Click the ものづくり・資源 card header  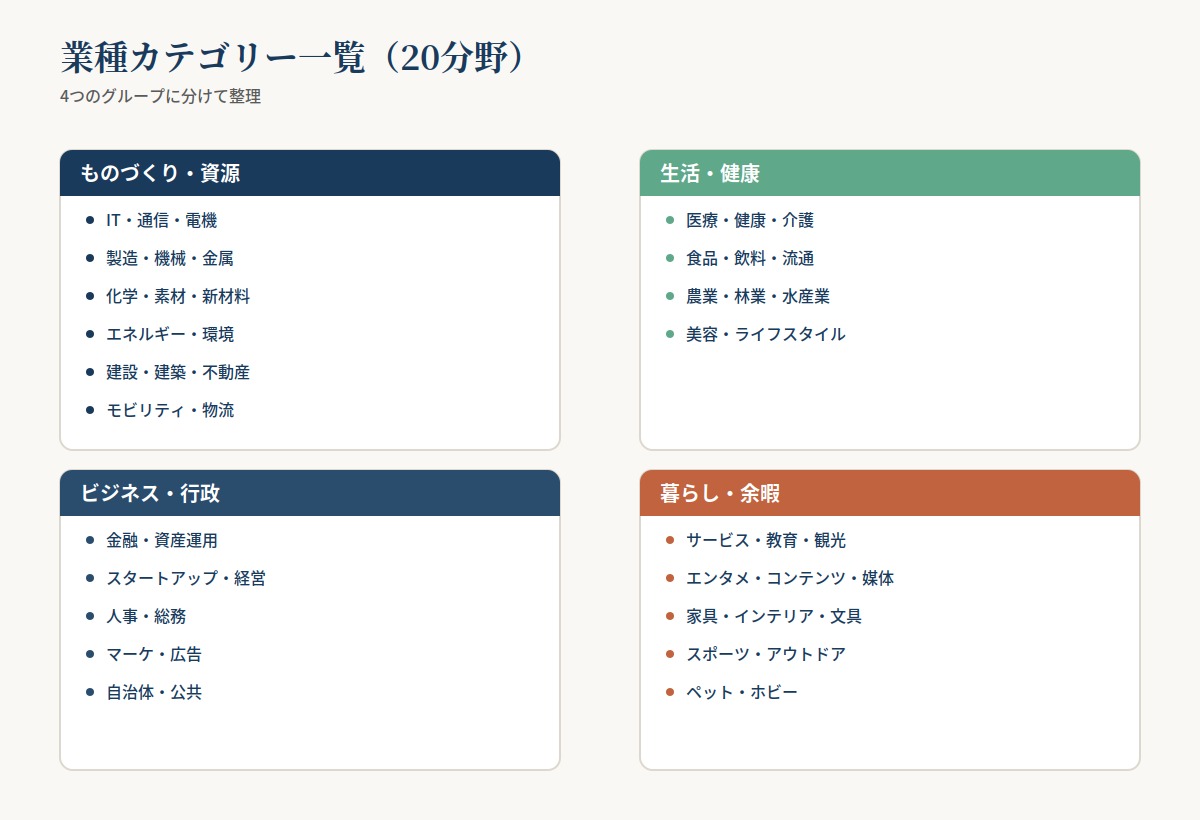pyautogui.click(x=310, y=173)
